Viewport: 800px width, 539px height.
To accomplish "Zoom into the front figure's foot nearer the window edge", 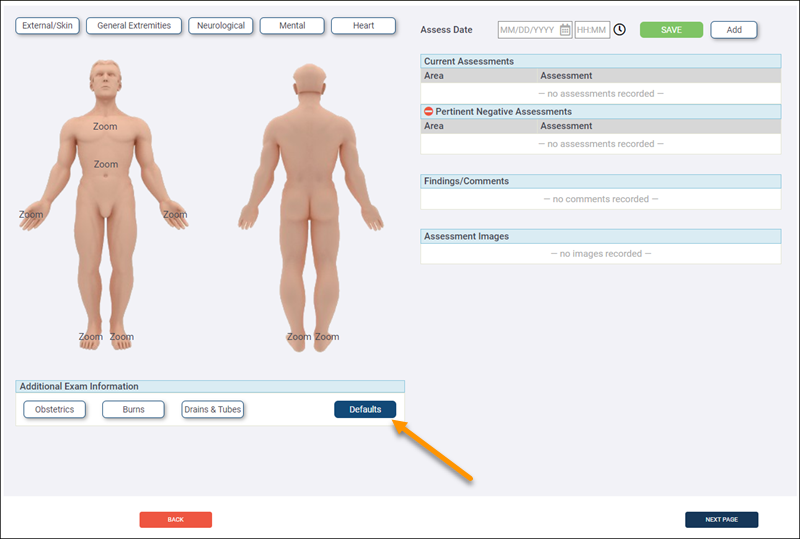I will click(x=90, y=336).
